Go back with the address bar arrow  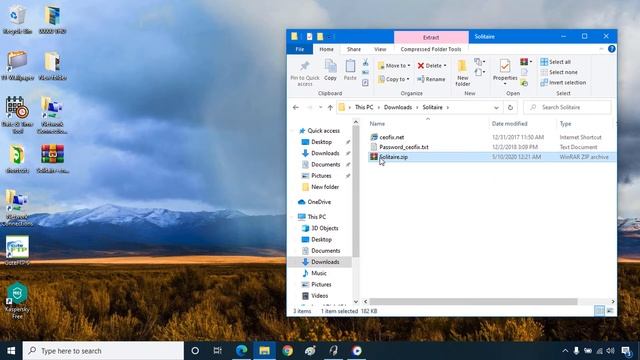(x=296, y=107)
